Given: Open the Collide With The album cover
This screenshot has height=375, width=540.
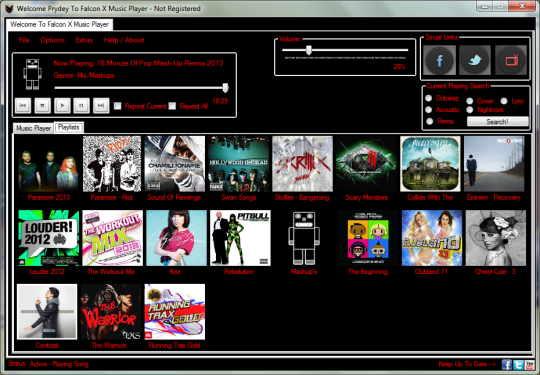Looking at the screenshot, I should click(x=430, y=164).
